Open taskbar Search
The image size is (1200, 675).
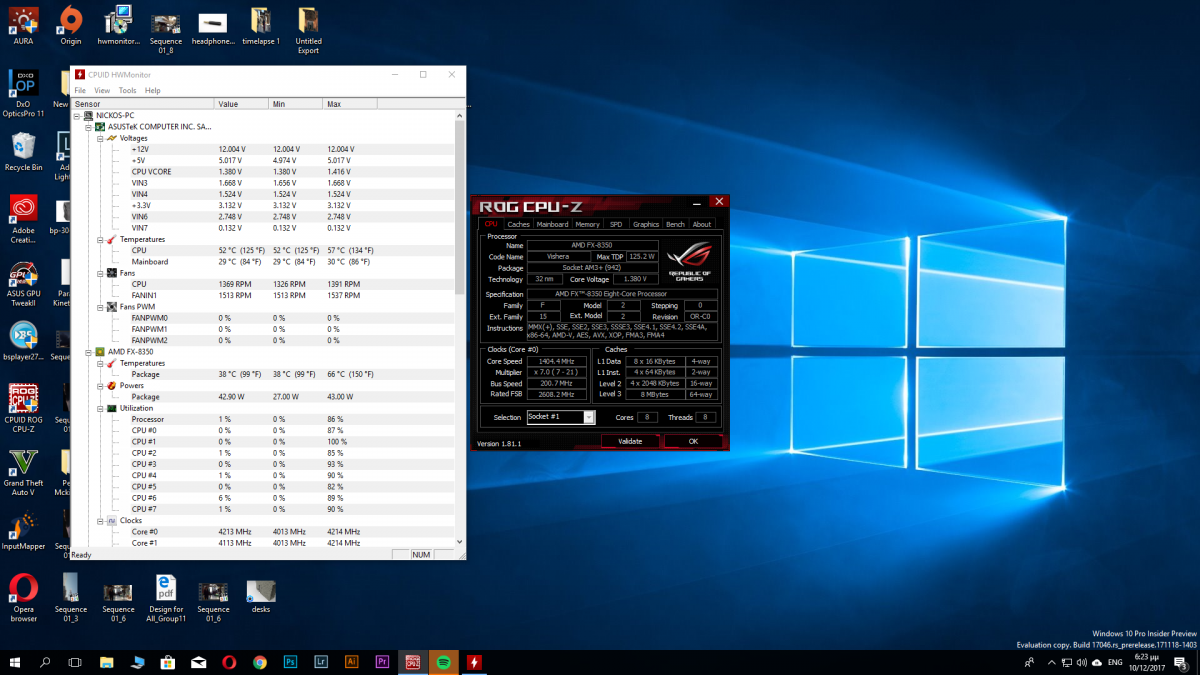(x=45, y=662)
